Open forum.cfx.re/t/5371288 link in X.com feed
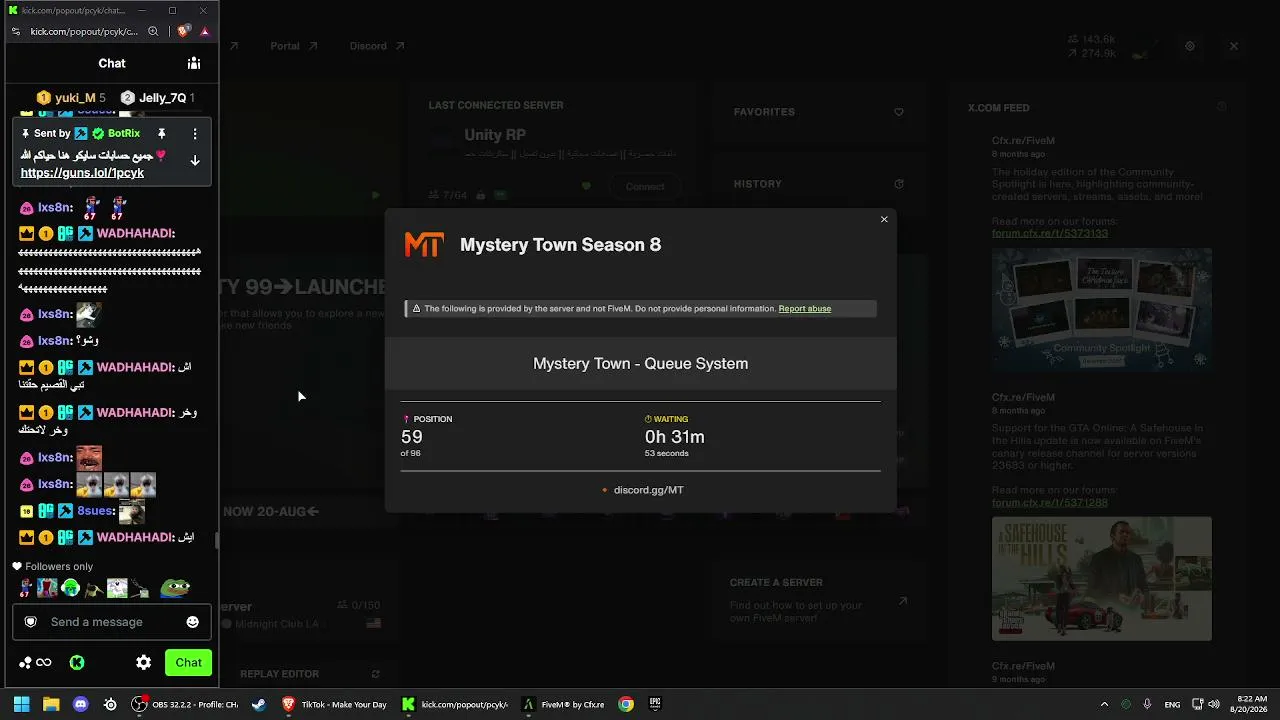 pos(1050,502)
